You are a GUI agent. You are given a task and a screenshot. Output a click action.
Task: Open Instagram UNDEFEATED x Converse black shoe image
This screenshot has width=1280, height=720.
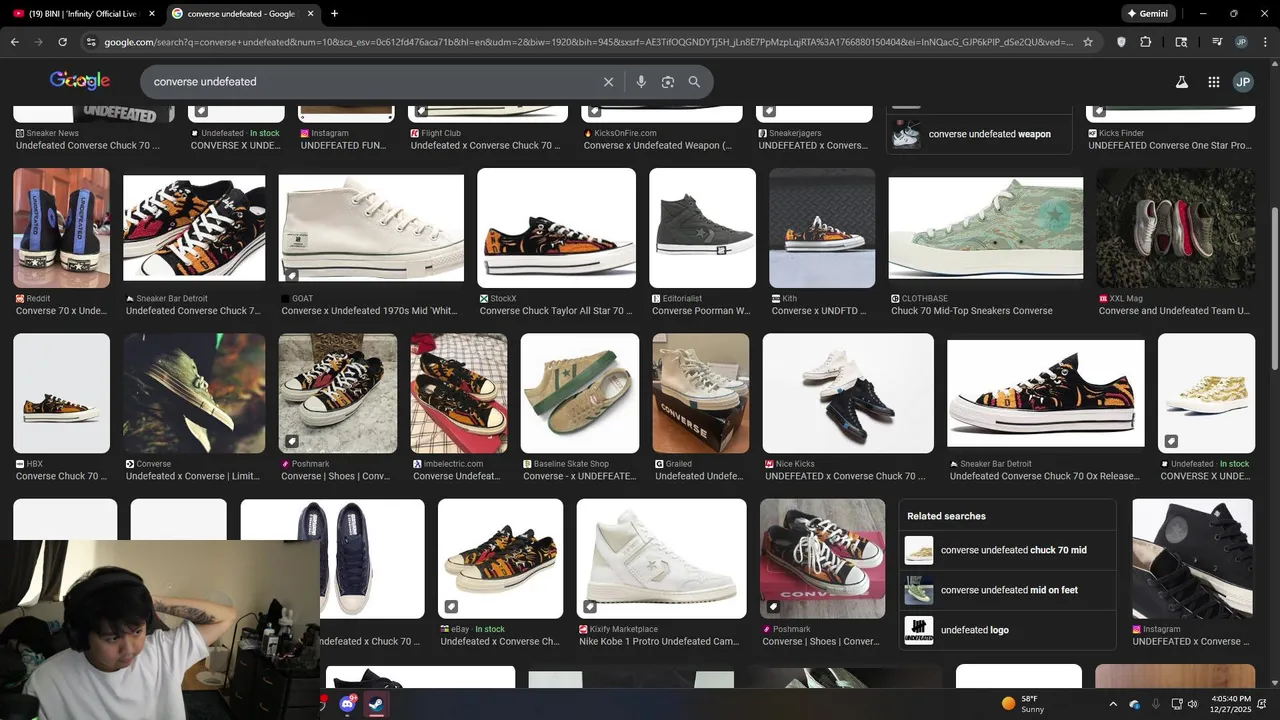1192,559
